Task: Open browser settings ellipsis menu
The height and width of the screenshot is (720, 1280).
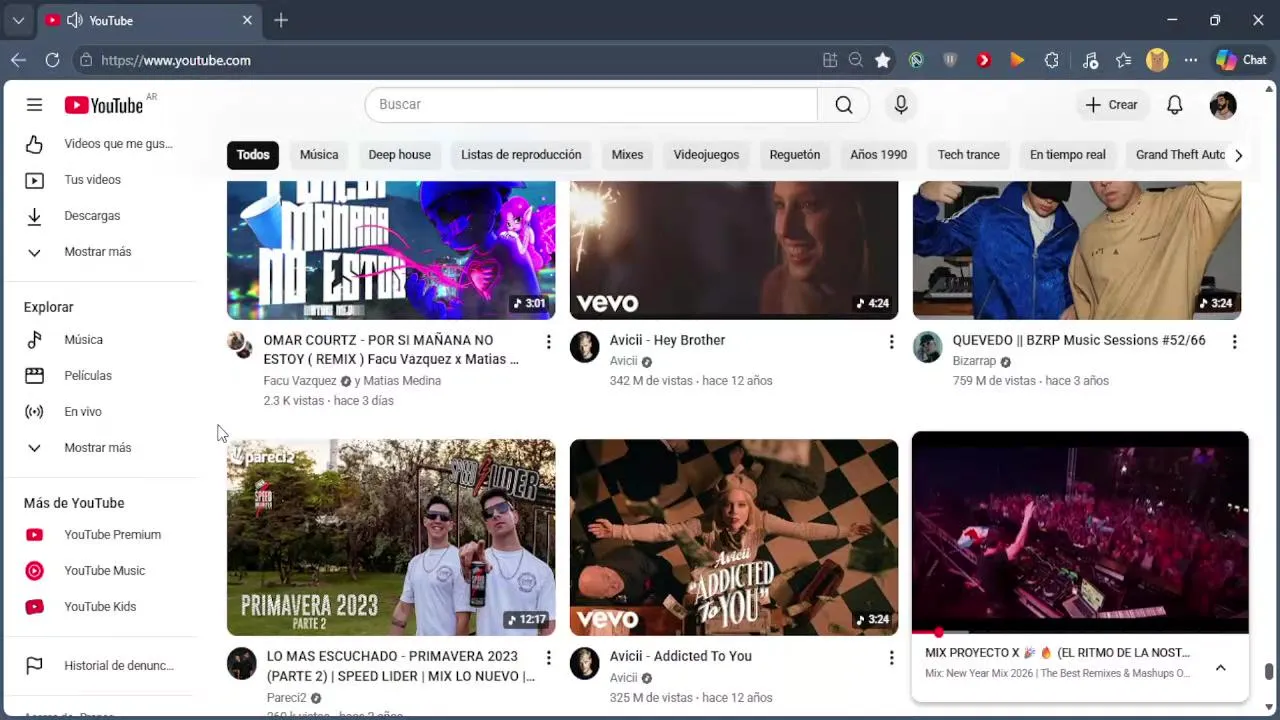Action: point(1190,60)
